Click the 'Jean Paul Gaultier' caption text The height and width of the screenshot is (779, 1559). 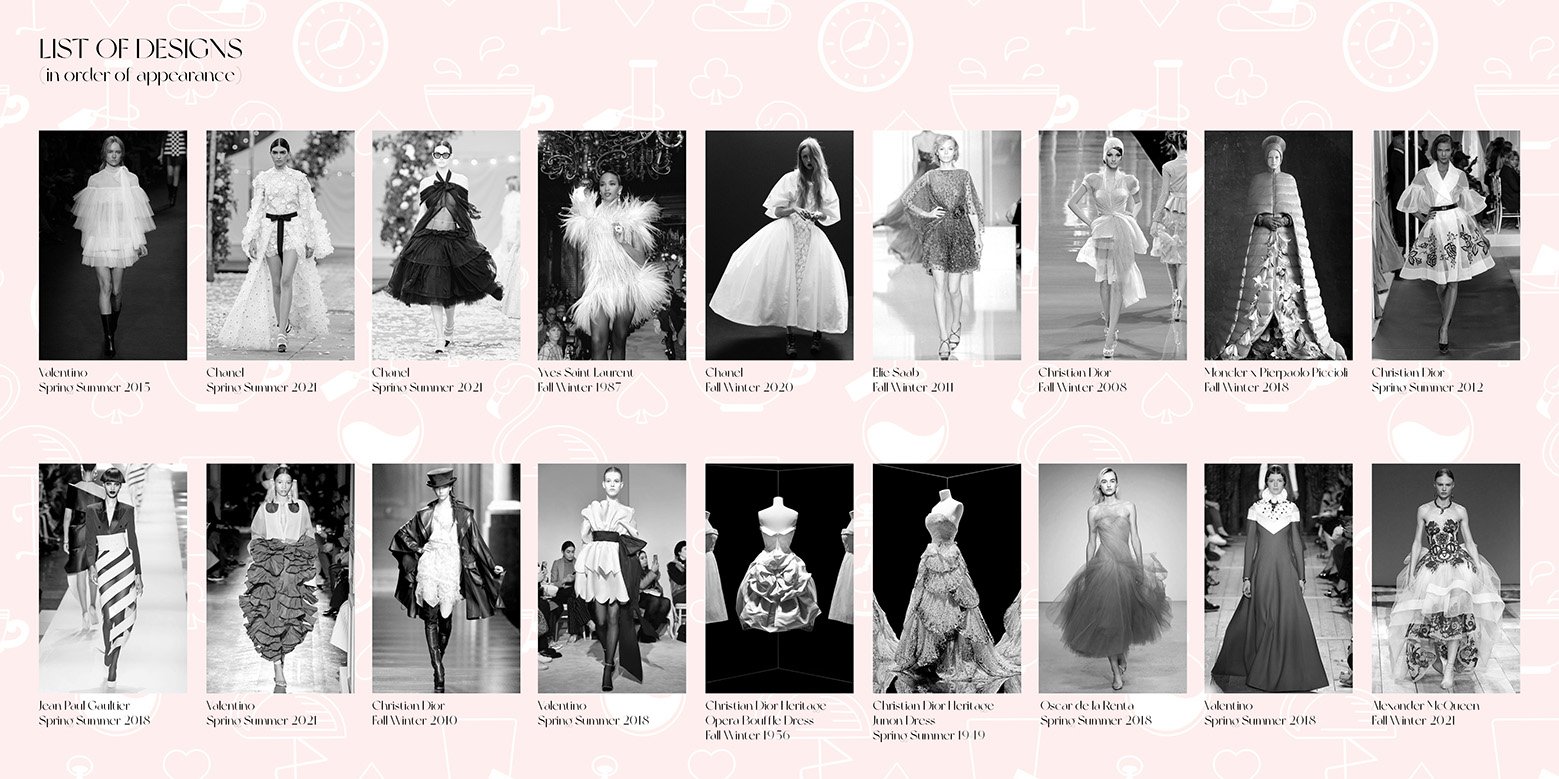pyautogui.click(x=85, y=706)
